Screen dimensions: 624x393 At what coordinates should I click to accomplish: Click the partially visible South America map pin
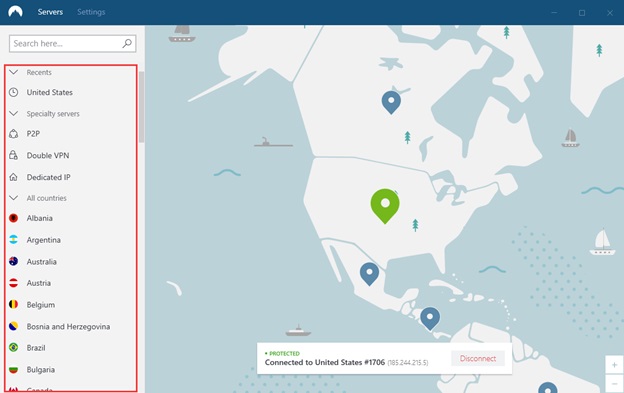pos(548,387)
